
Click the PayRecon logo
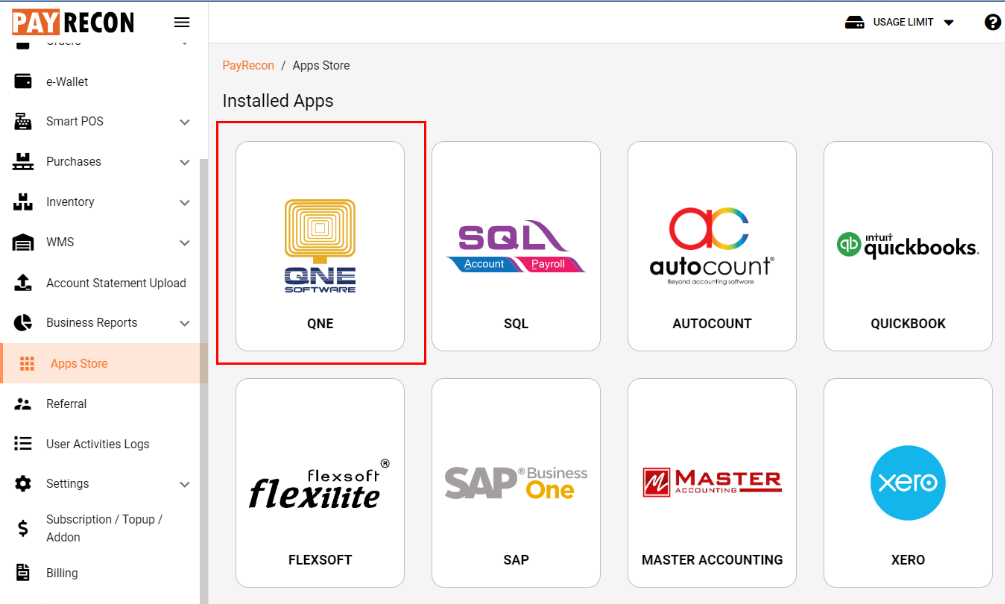[73, 22]
